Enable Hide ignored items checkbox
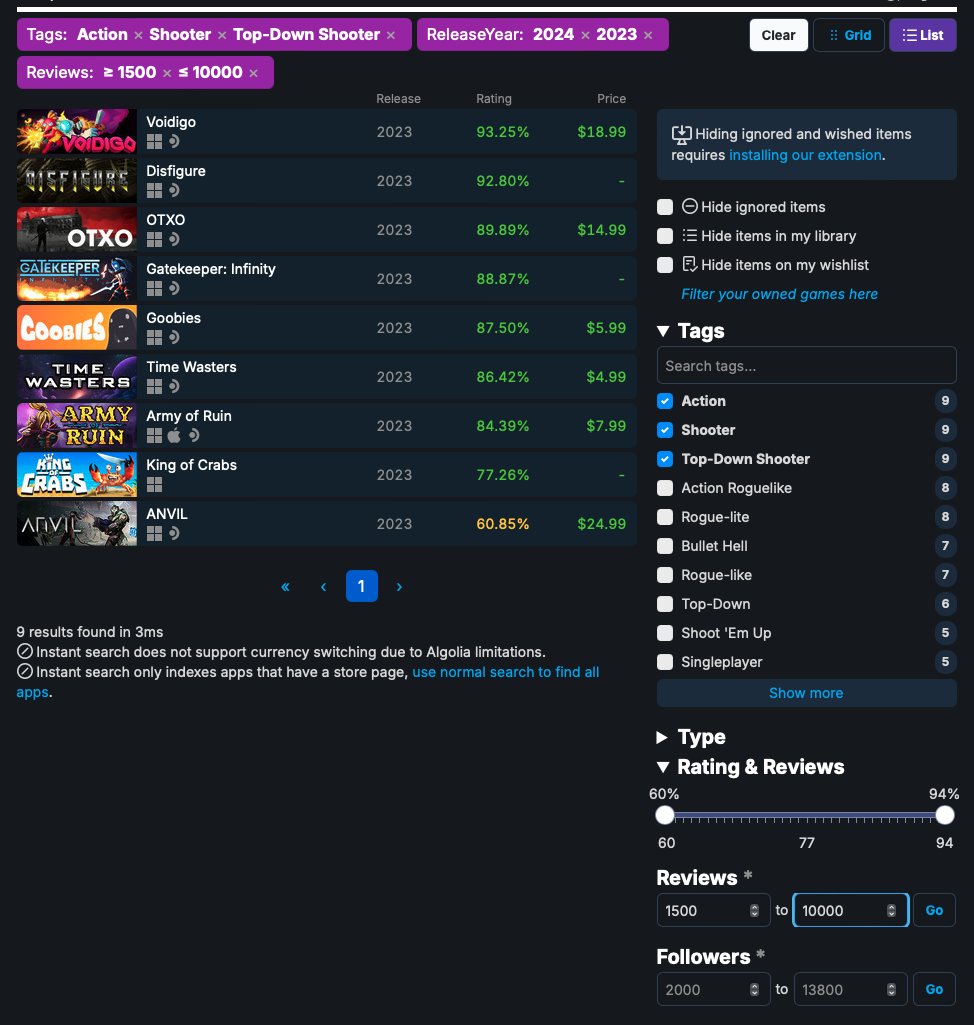The image size is (974, 1025). [665, 207]
